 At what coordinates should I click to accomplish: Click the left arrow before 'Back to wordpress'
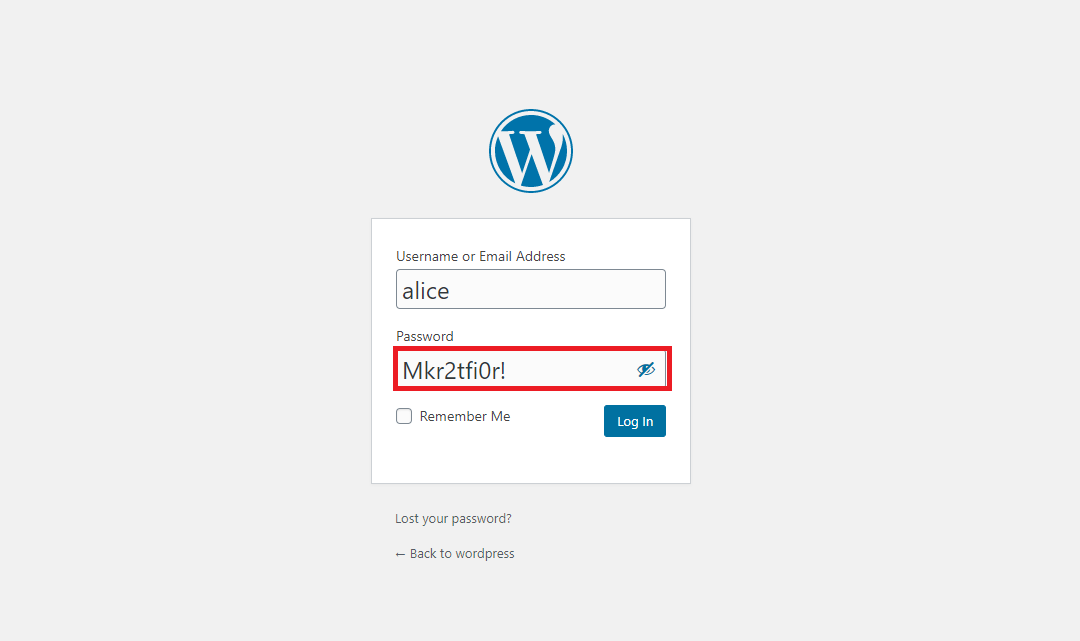tap(400, 554)
